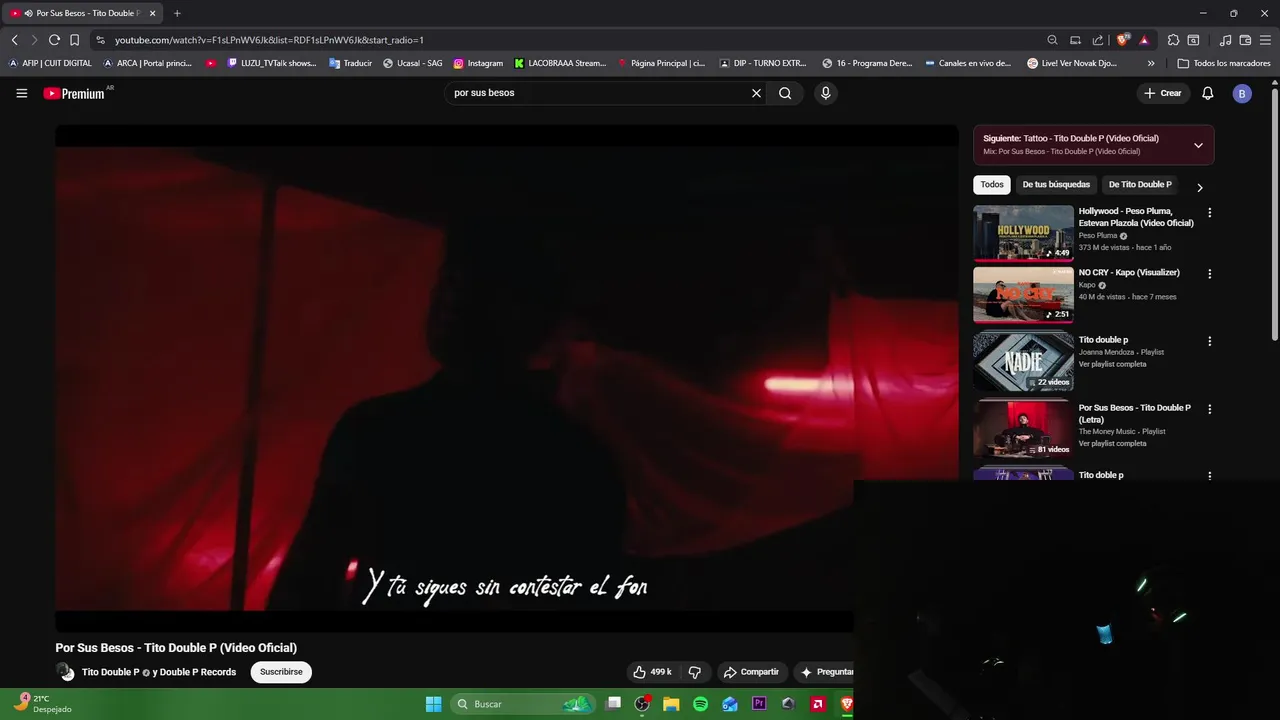Open the browser main menu

[x=1266, y=40]
